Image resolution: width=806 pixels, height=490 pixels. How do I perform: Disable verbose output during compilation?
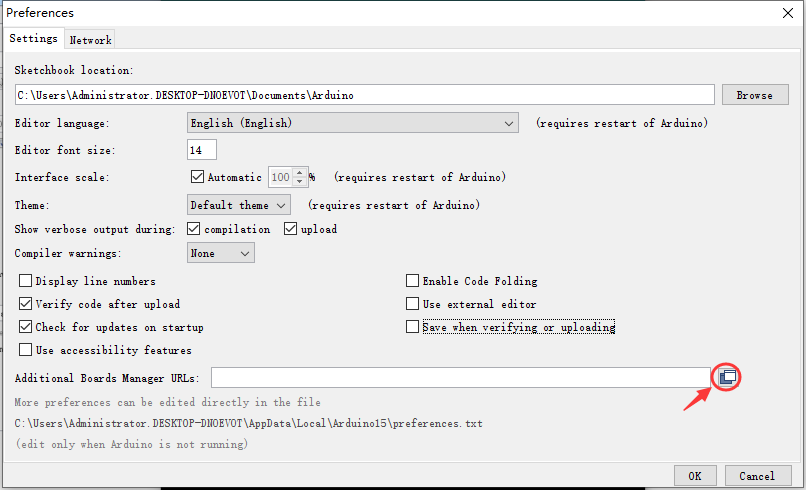click(193, 229)
